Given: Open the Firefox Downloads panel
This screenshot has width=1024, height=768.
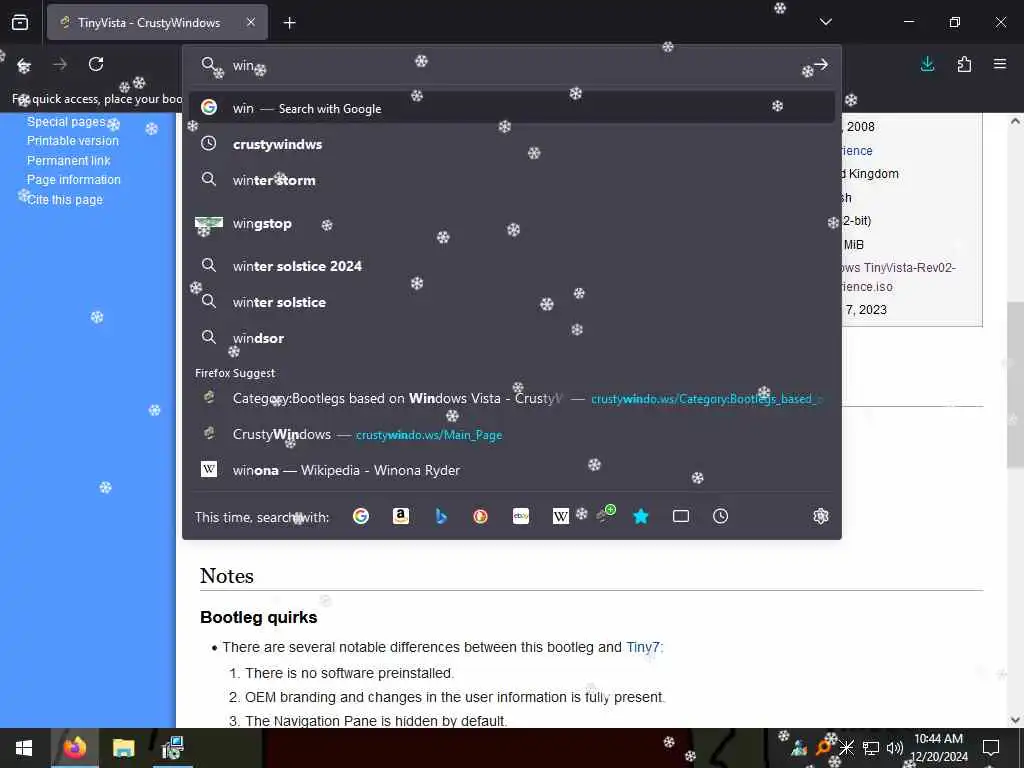Looking at the screenshot, I should pyautogui.click(x=927, y=64).
